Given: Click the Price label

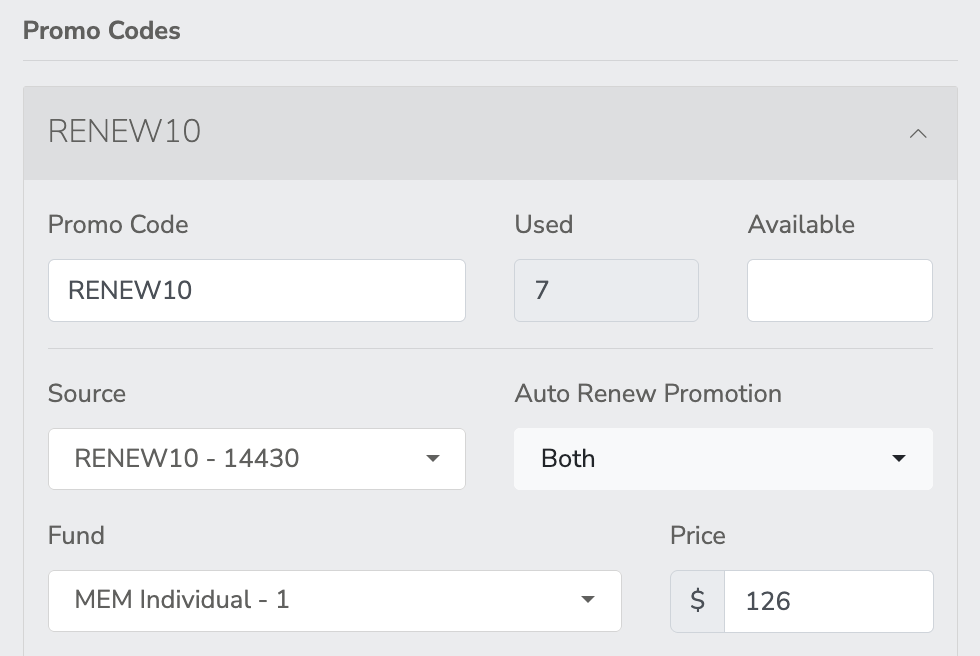Looking at the screenshot, I should tap(698, 536).
